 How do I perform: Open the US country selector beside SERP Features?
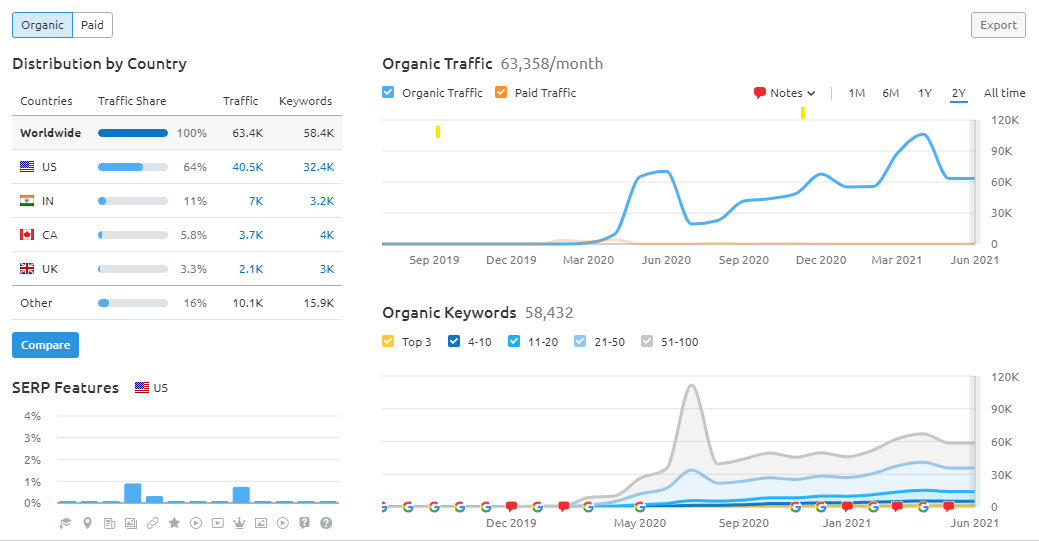pyautogui.click(x=151, y=388)
